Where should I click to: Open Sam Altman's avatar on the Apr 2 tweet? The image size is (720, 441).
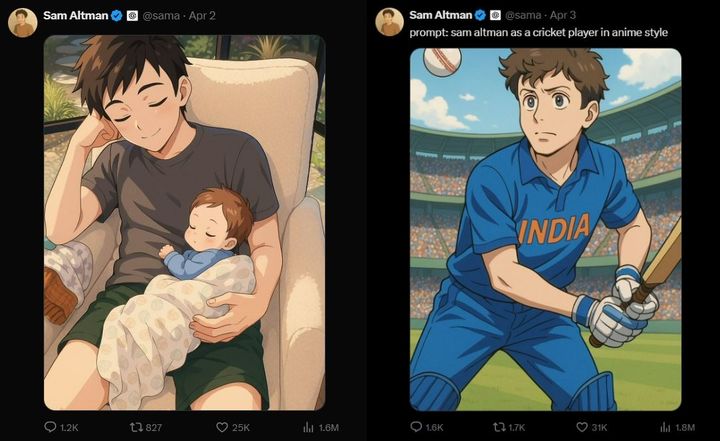tap(23, 22)
